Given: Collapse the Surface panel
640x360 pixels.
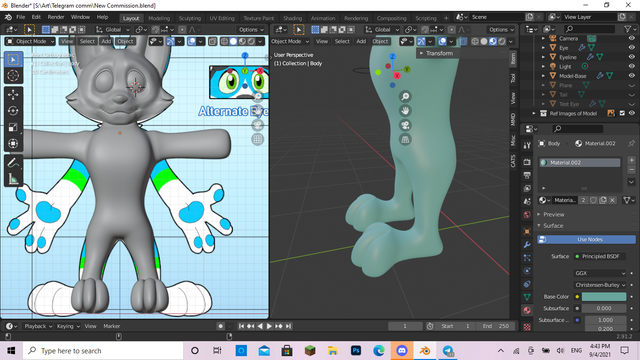Looking at the screenshot, I should [553, 226].
